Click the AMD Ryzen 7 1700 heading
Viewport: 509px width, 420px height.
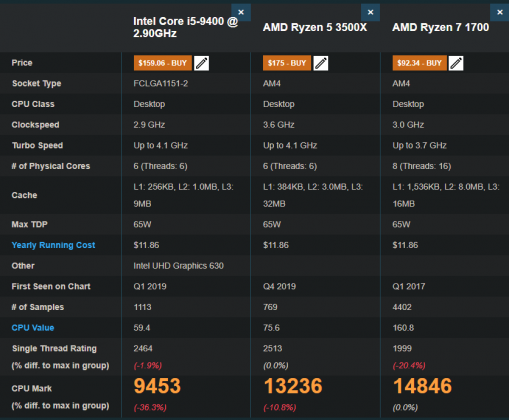point(440,27)
